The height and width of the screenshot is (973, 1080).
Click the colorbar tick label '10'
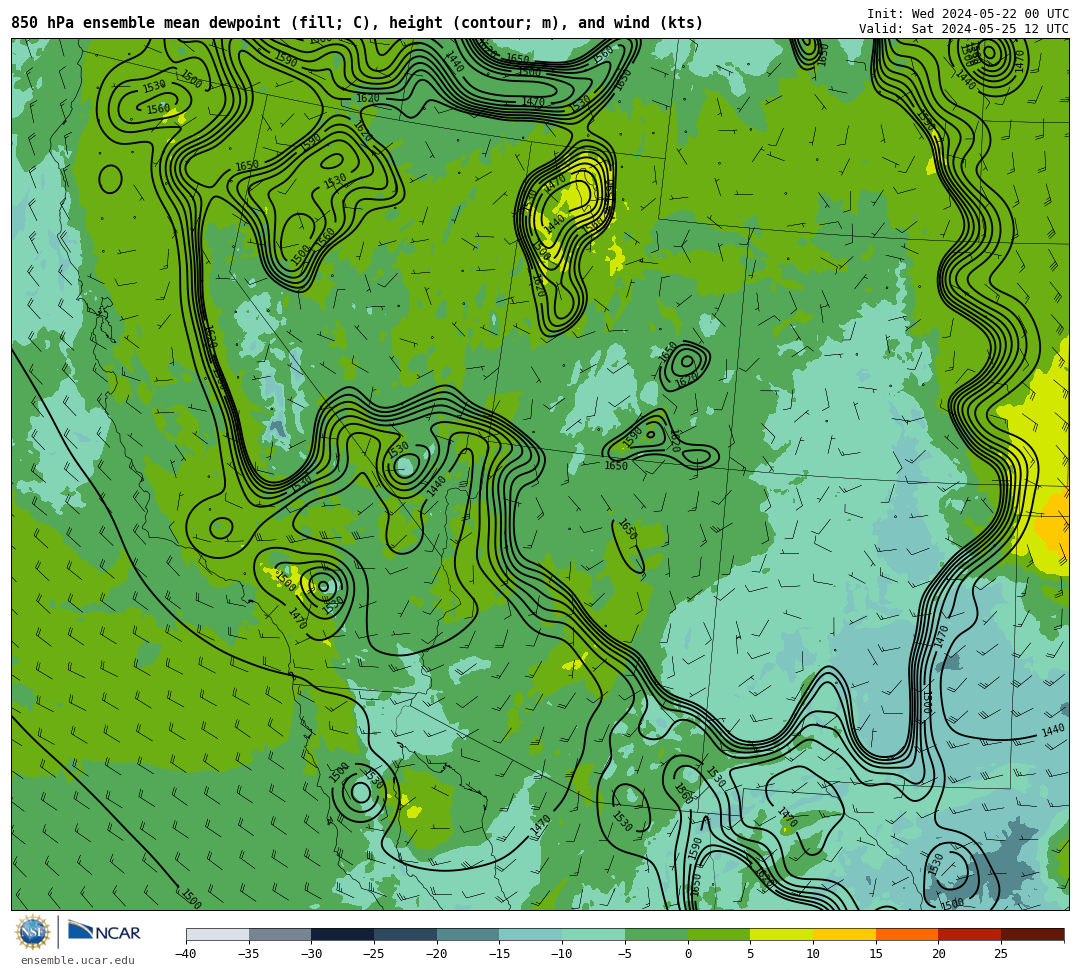point(813,954)
